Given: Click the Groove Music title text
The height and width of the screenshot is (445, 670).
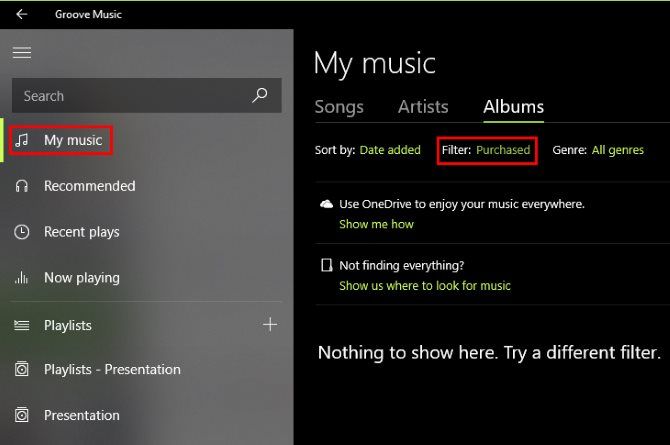Looking at the screenshot, I should (88, 14).
